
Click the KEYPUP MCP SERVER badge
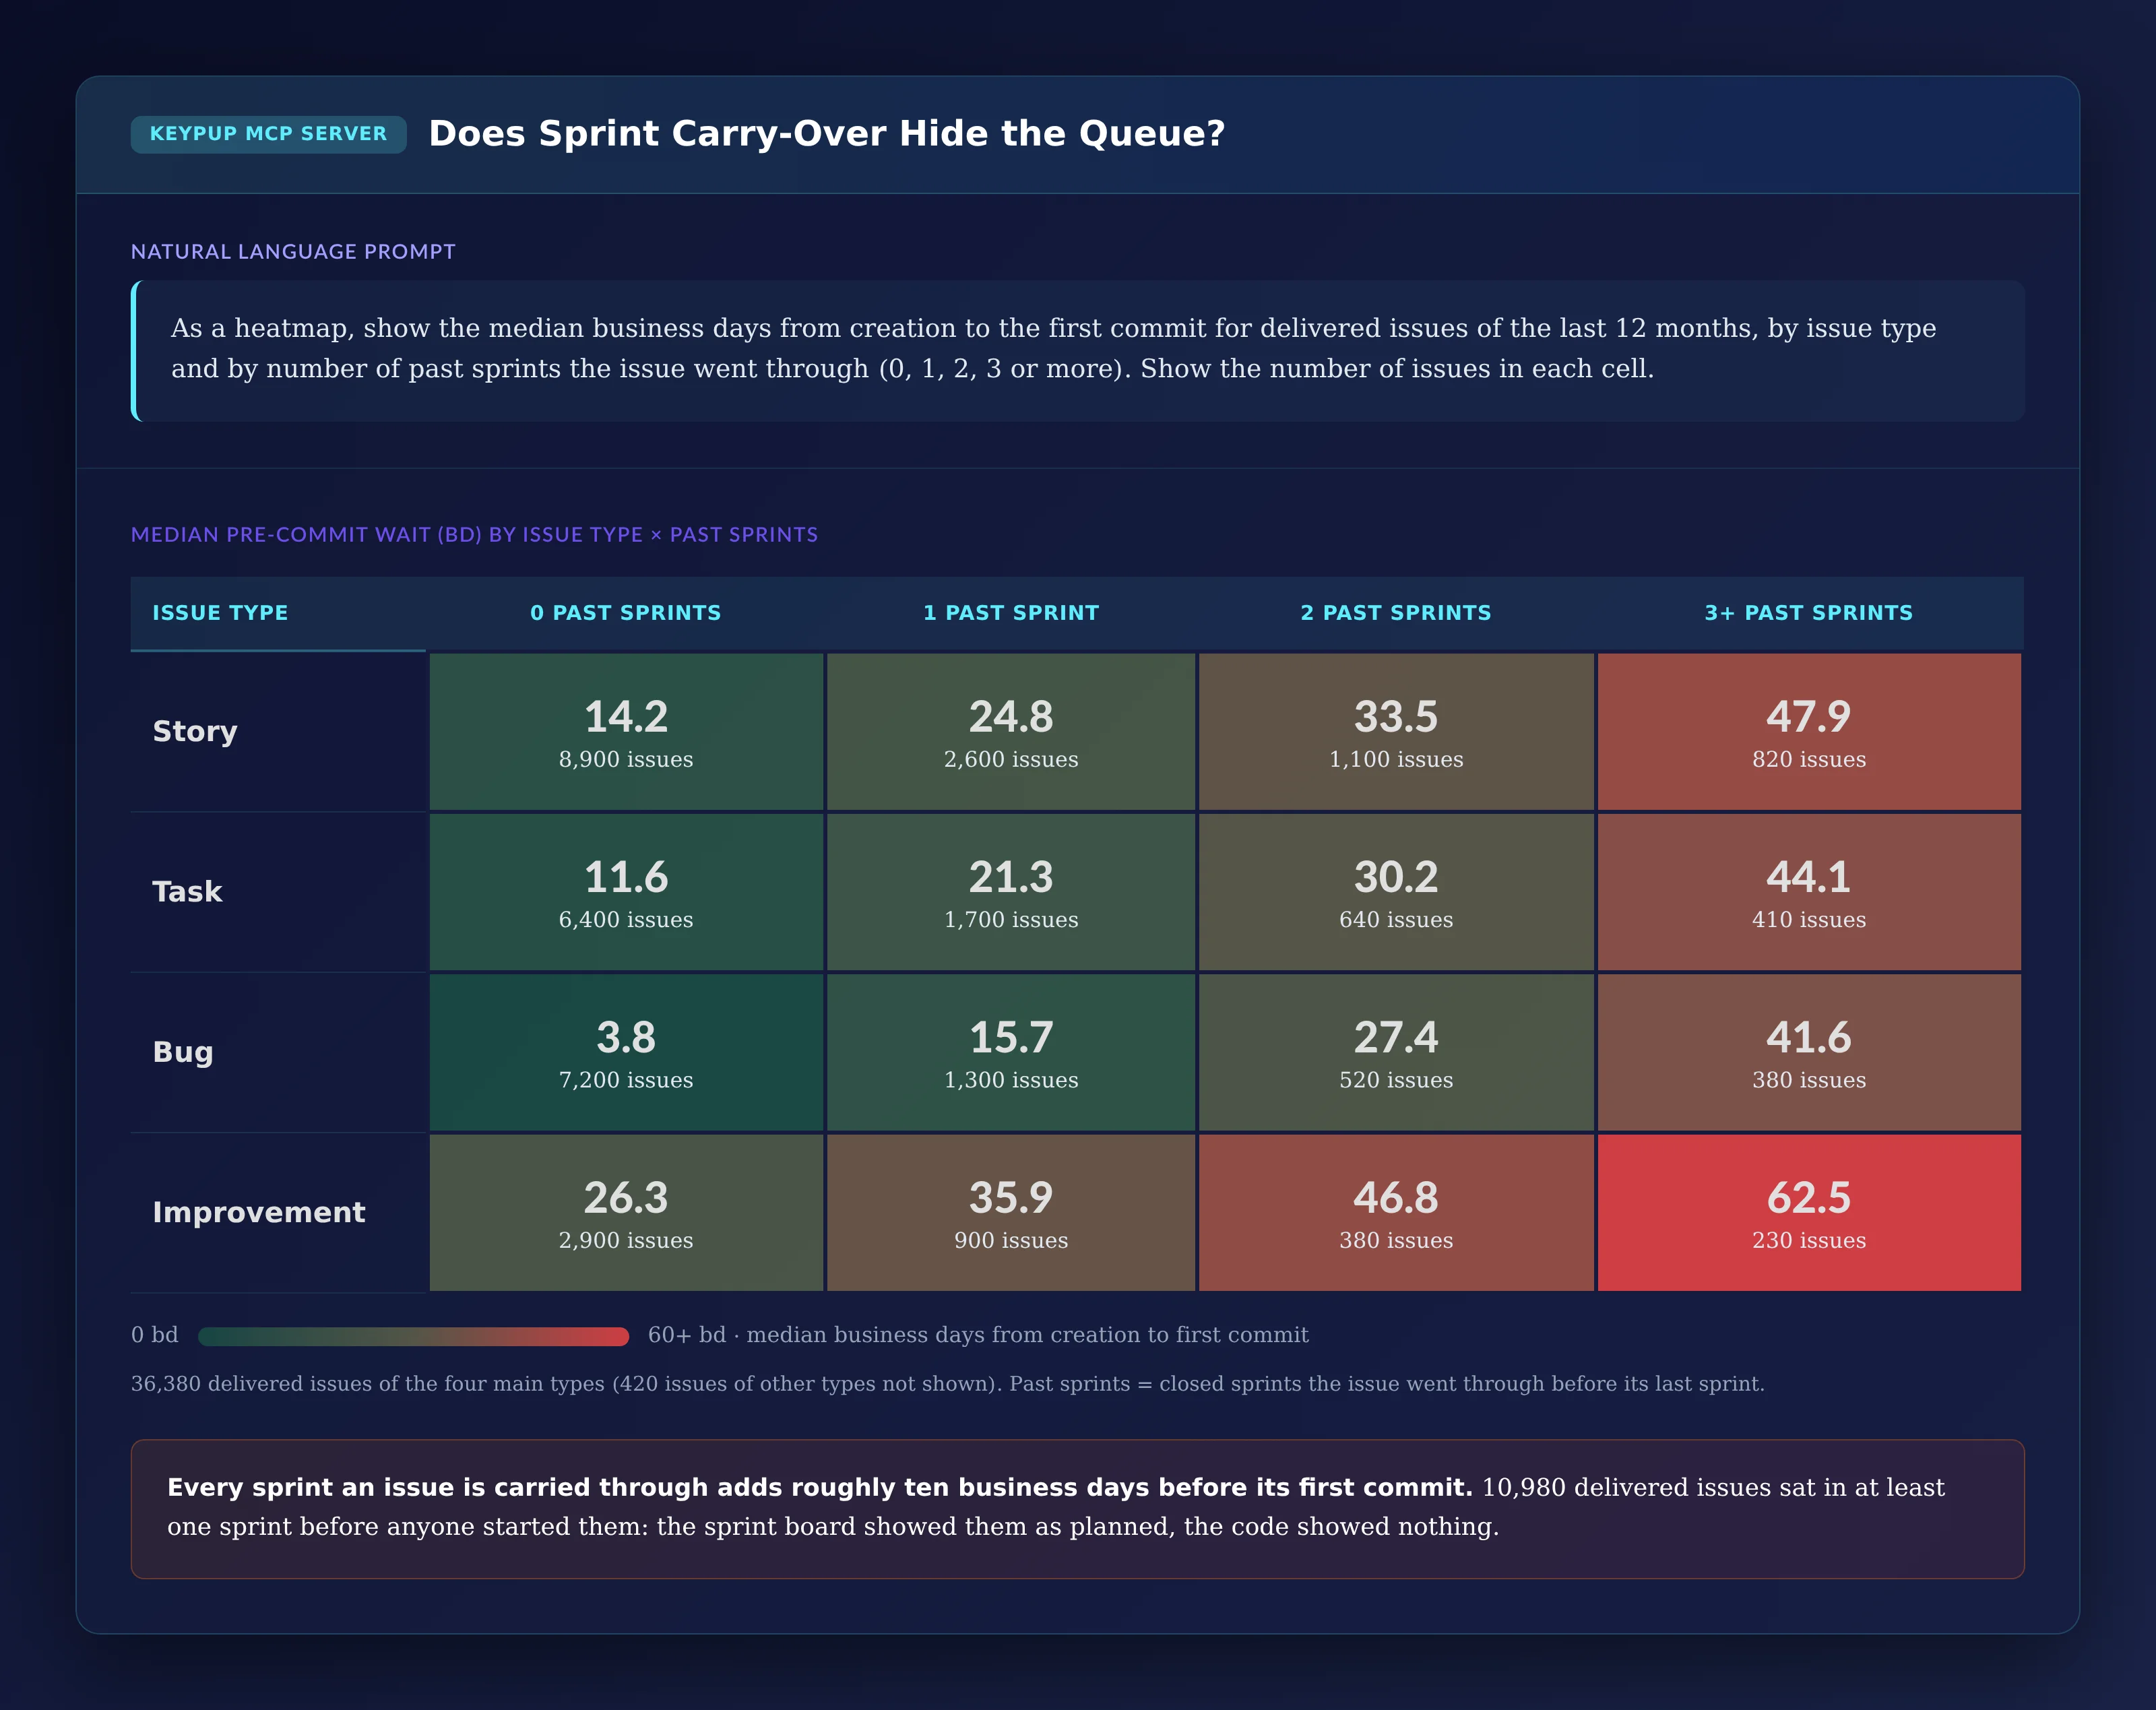pyautogui.click(x=268, y=134)
